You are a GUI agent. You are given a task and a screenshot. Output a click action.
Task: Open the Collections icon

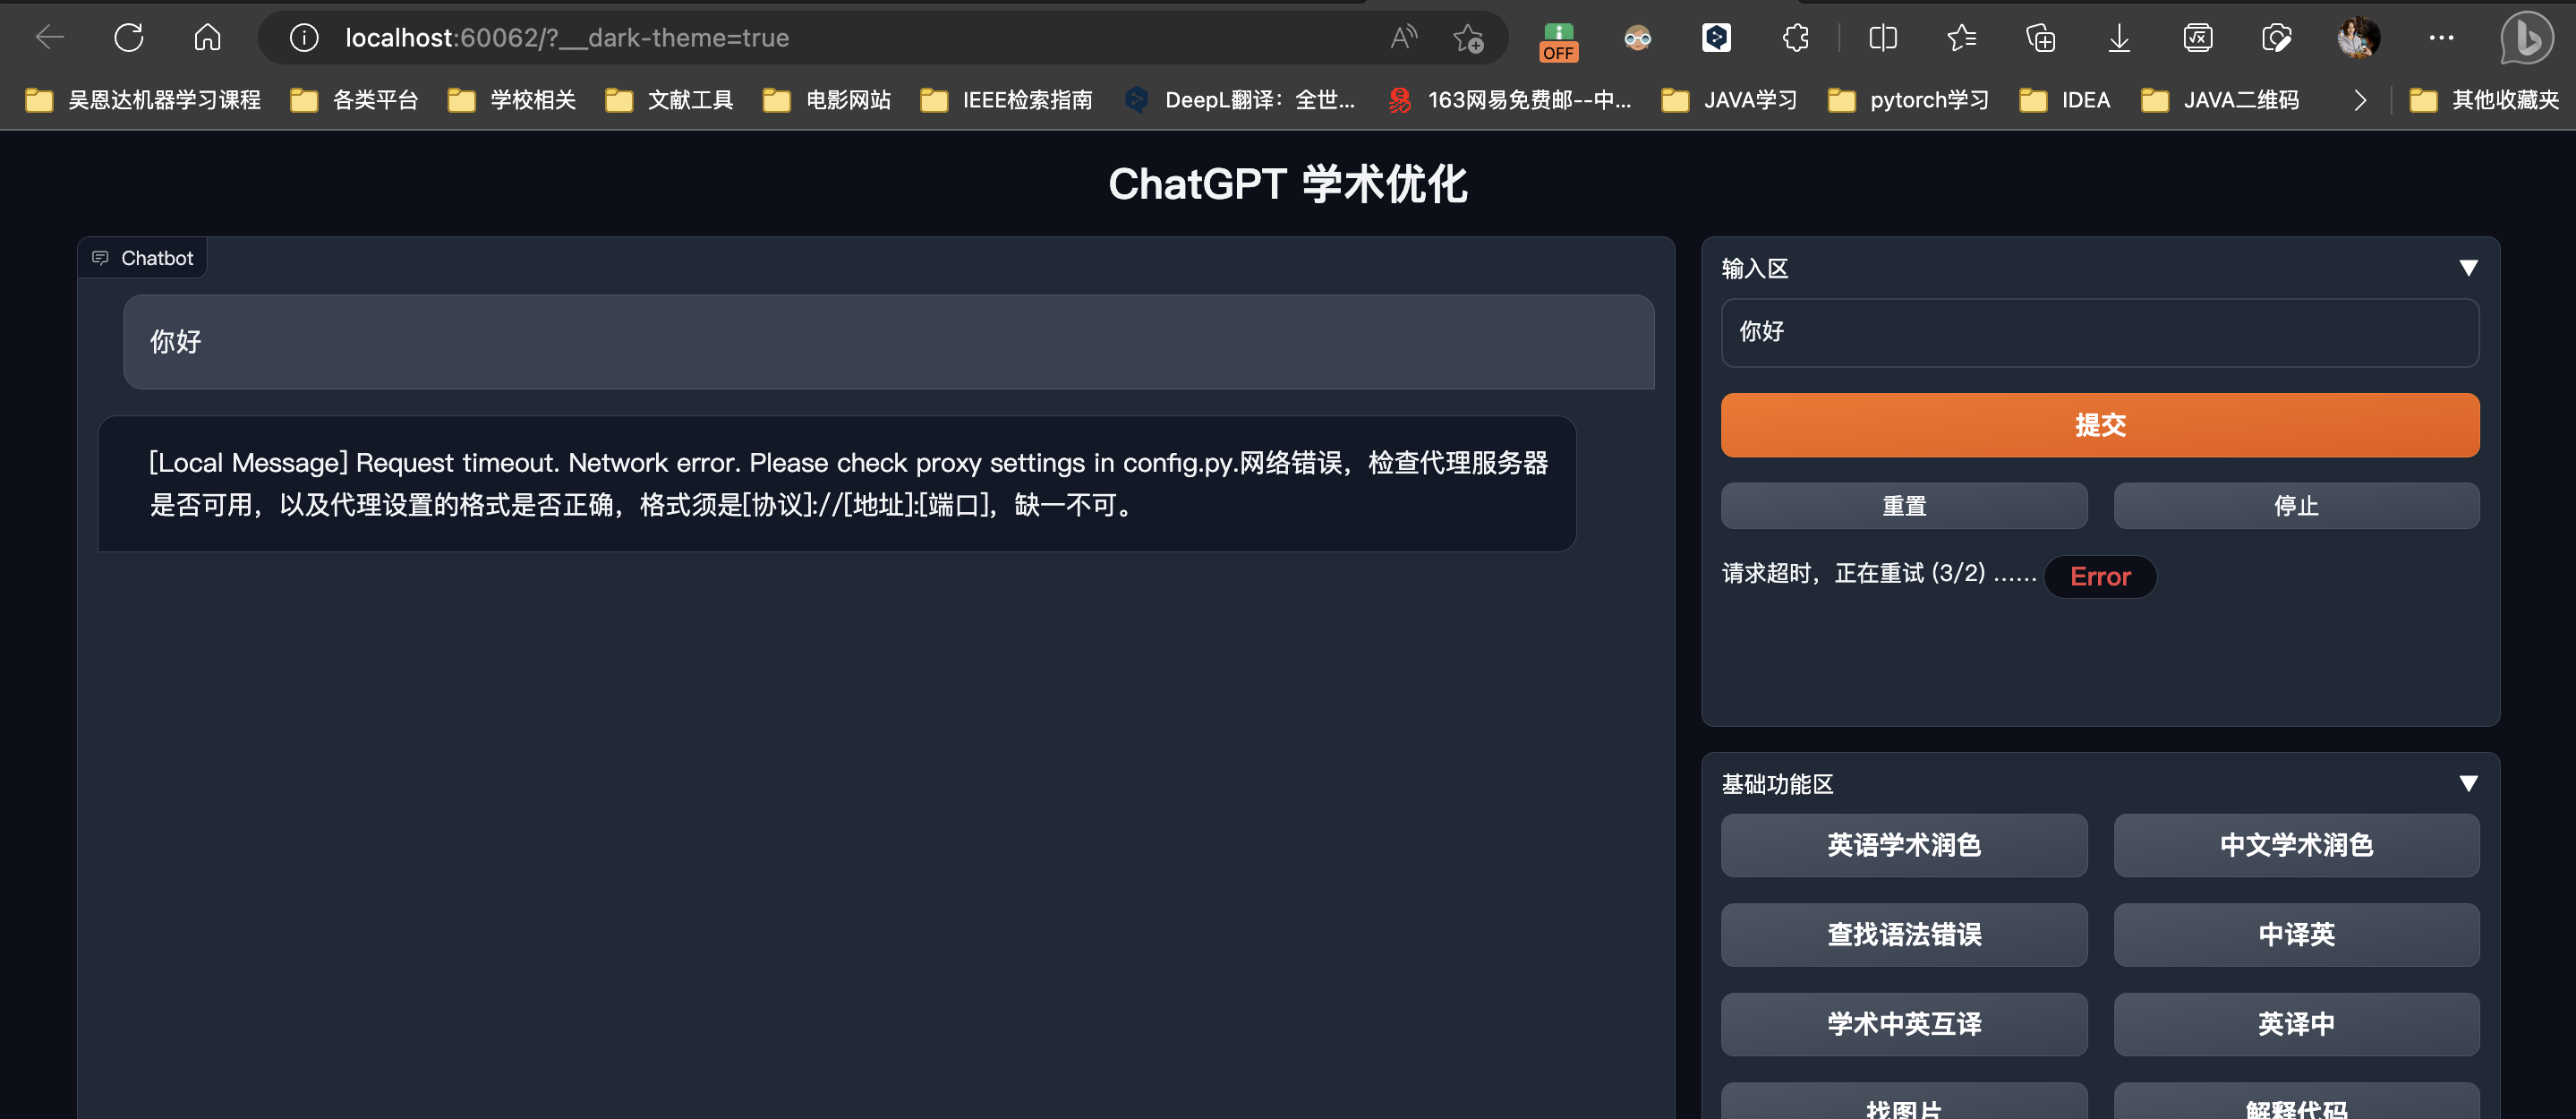coord(2040,37)
